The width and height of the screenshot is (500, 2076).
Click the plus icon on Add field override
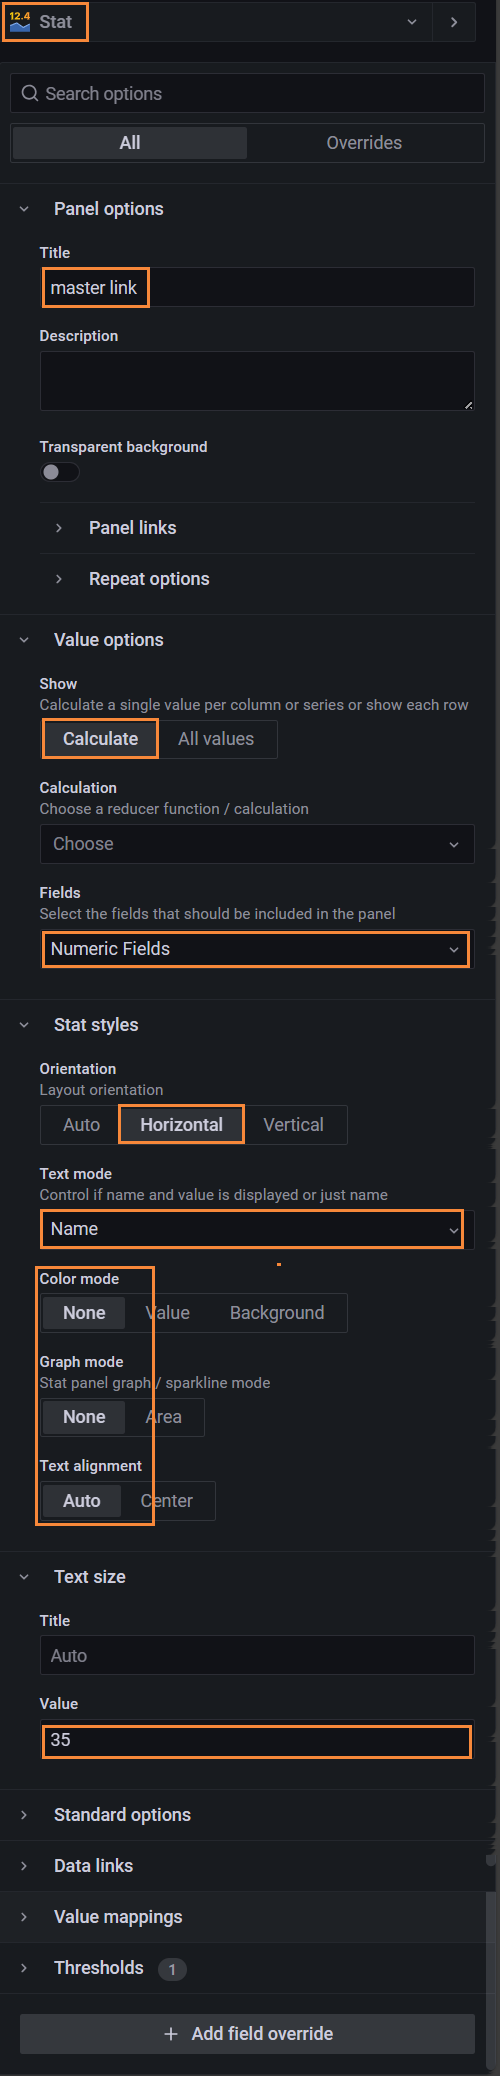[x=171, y=2033]
